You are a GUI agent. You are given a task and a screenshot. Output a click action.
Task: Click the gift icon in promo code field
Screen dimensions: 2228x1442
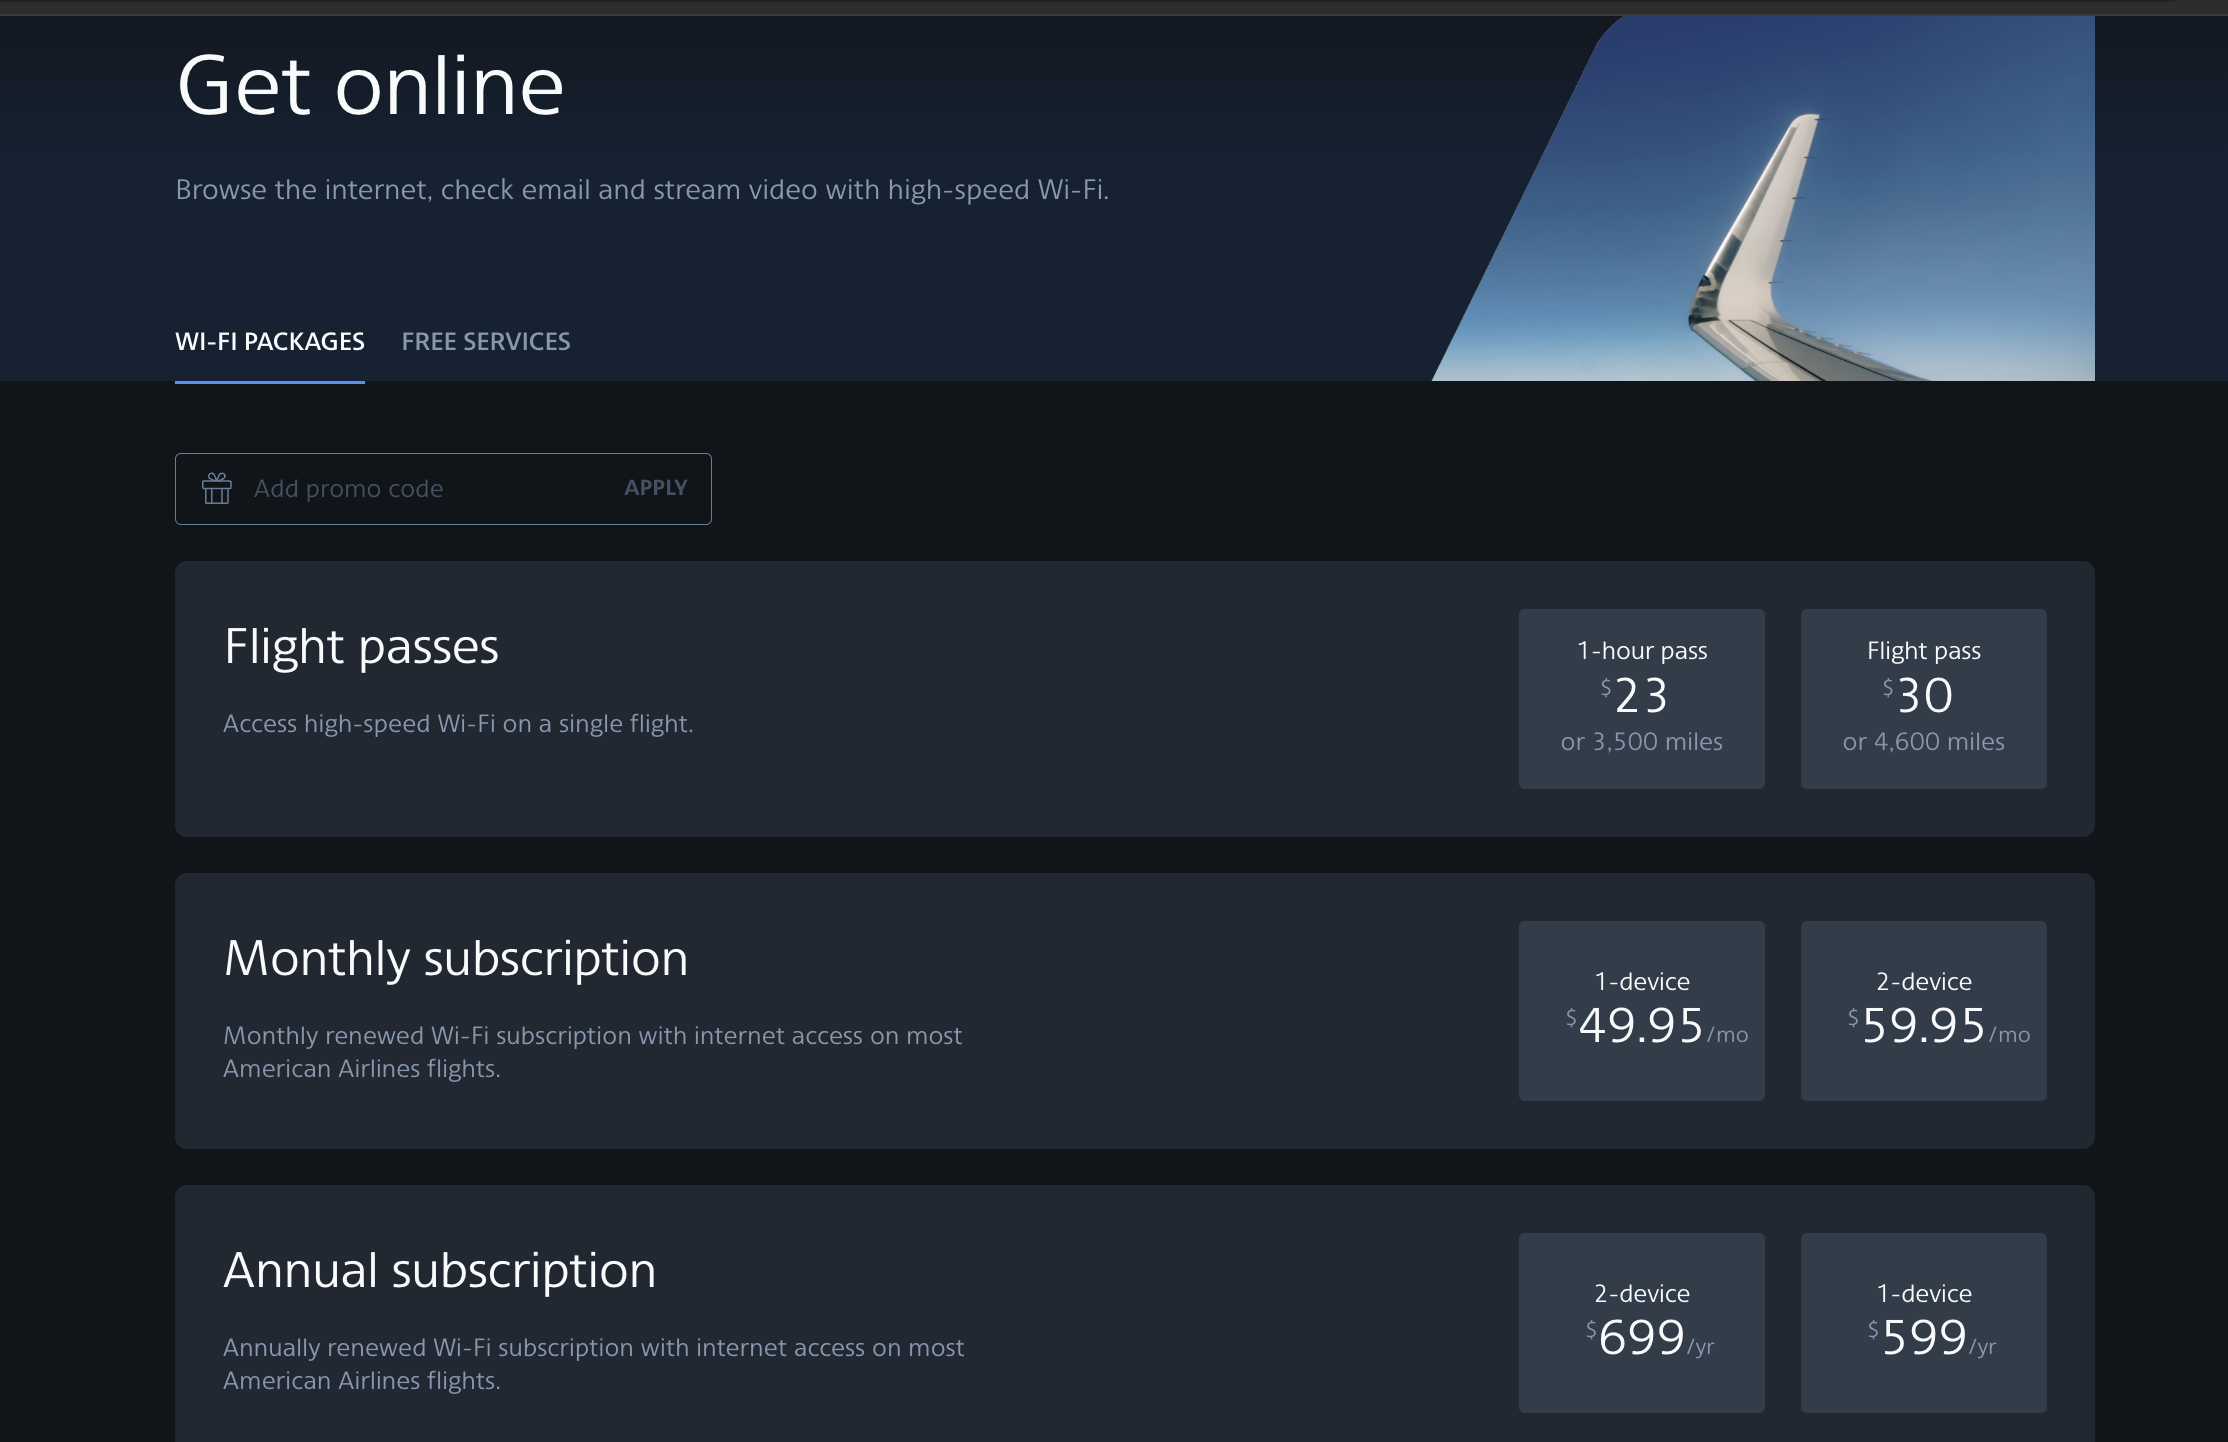coord(217,488)
